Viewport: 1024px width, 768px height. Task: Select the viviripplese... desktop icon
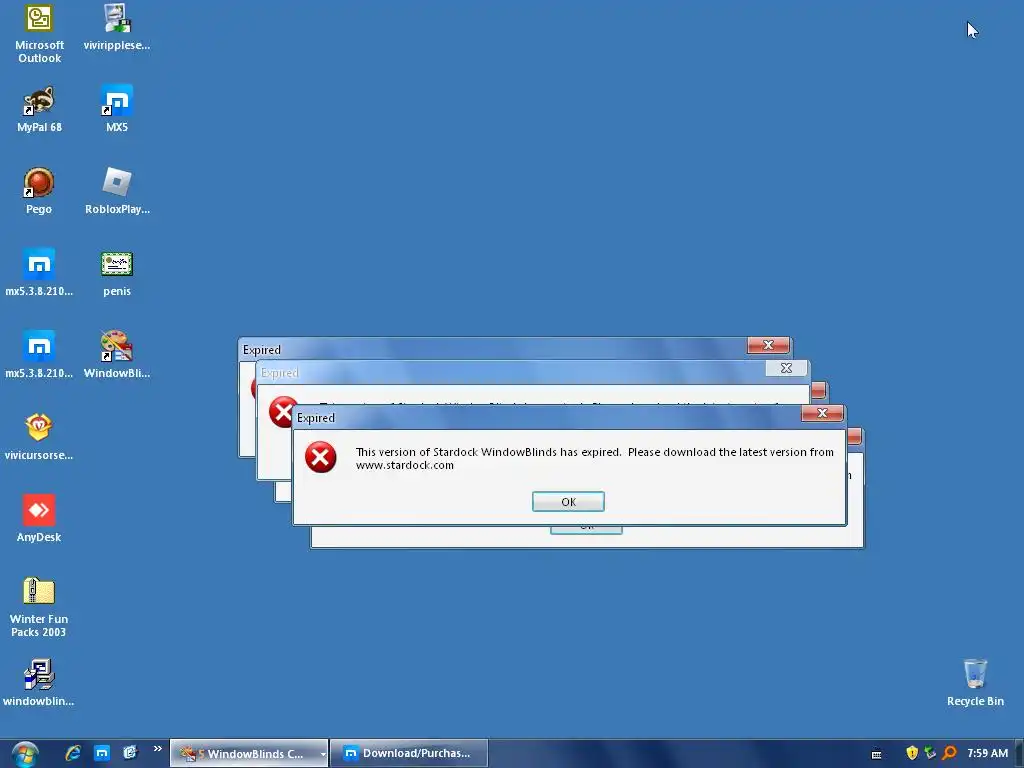(x=117, y=28)
